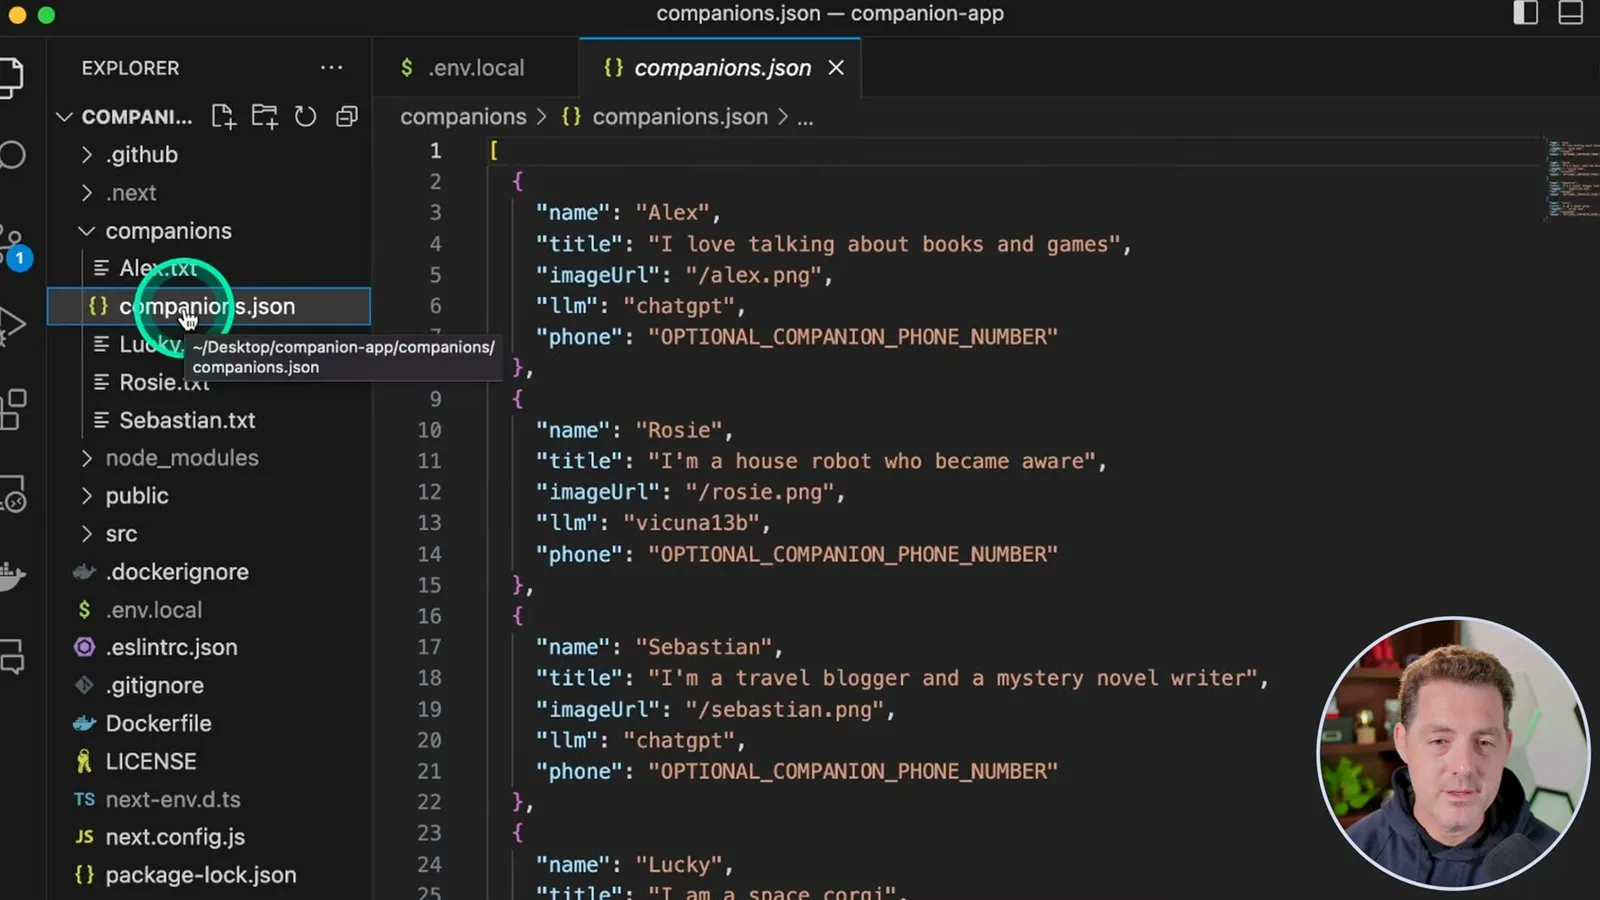Click line number 12 in the gutter
Image resolution: width=1600 pixels, height=900 pixels.
[429, 492]
